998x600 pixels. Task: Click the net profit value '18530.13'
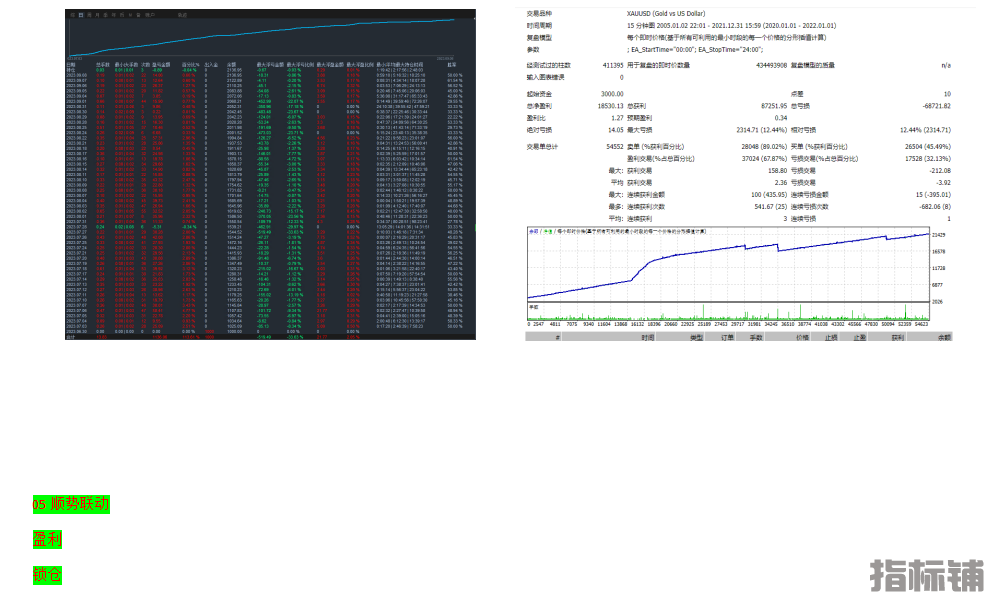[610, 106]
